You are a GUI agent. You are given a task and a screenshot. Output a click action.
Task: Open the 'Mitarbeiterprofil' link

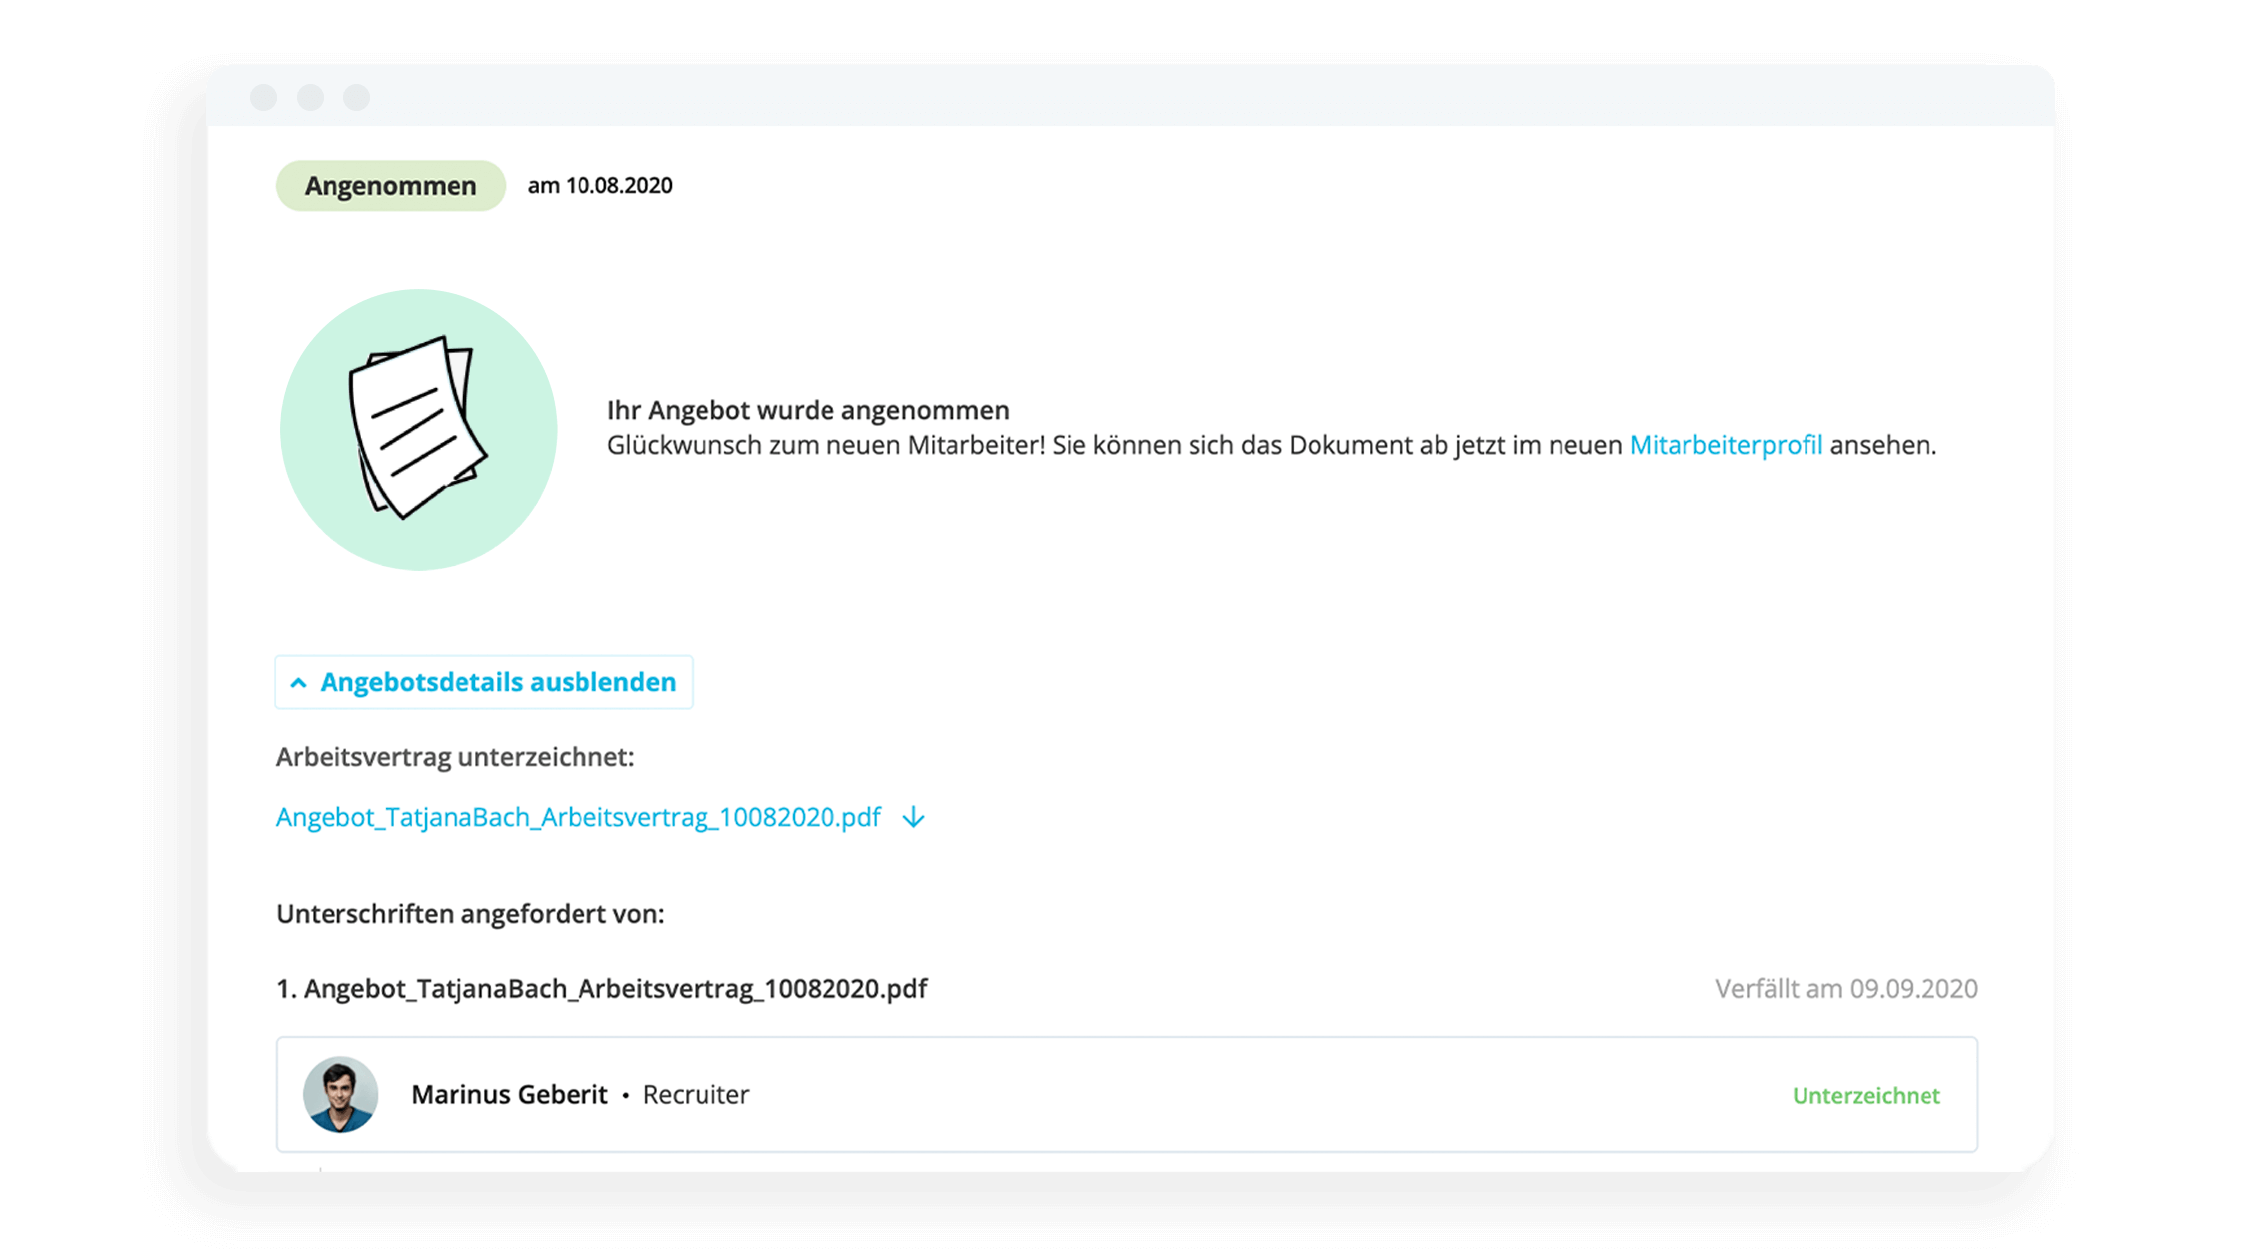tap(1726, 447)
